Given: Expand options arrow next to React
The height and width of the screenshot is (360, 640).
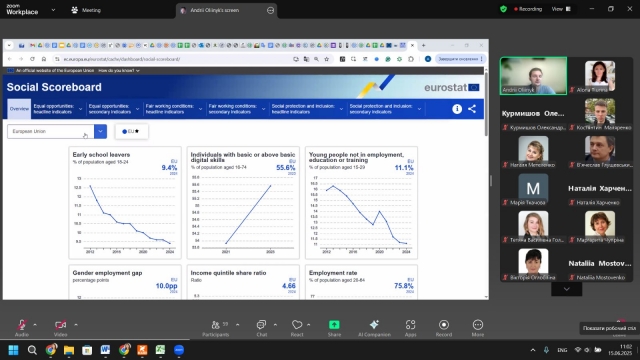Looking at the screenshot, I should tap(309, 325).
